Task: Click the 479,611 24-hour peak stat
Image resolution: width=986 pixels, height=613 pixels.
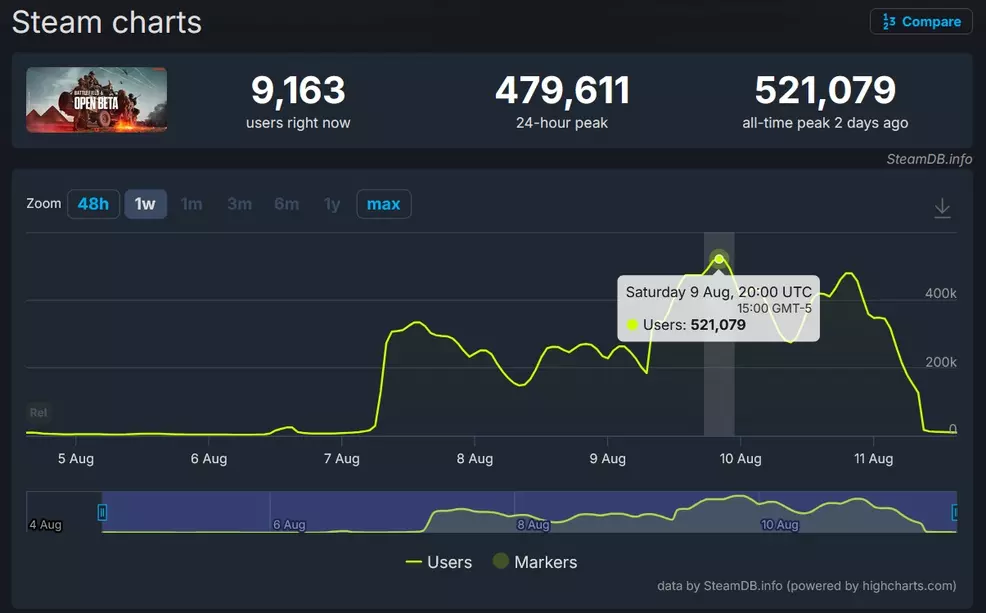Action: pos(562,101)
